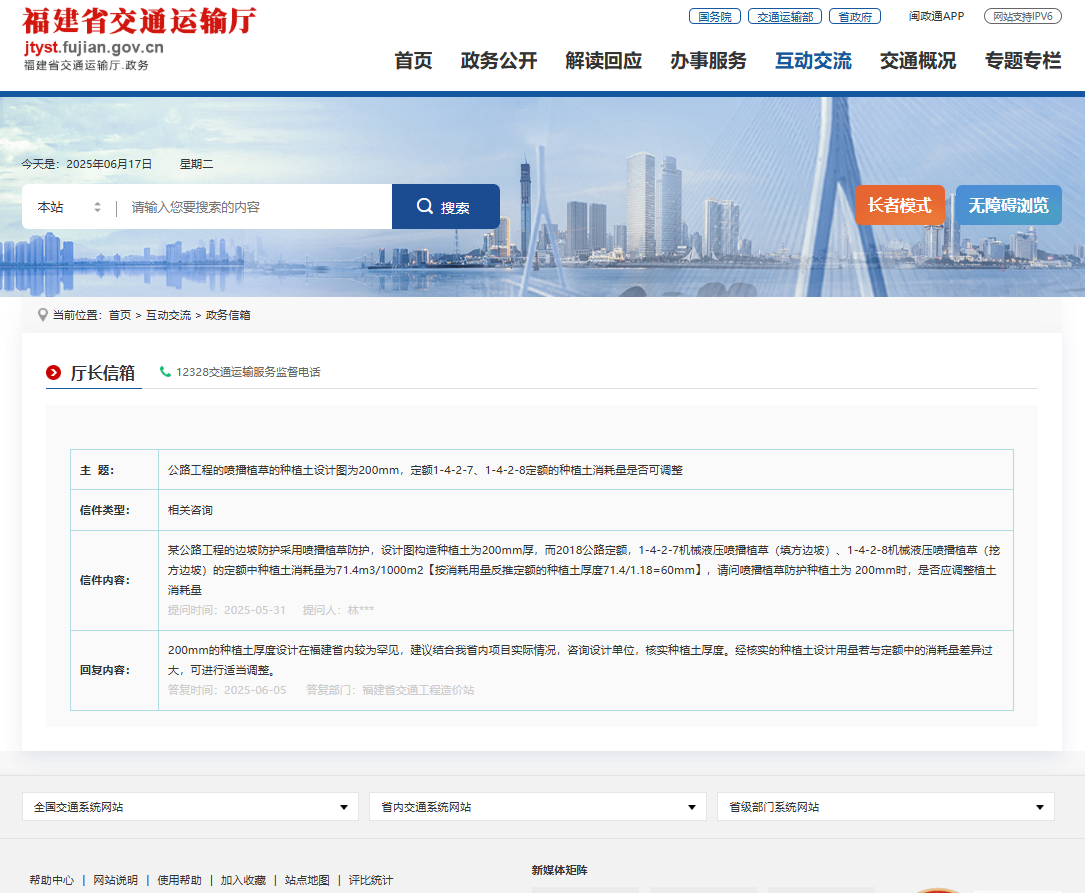Viewport: 1085px width, 893px height.
Task: Click the phone icon next to 12328 hotline
Action: click(x=165, y=371)
